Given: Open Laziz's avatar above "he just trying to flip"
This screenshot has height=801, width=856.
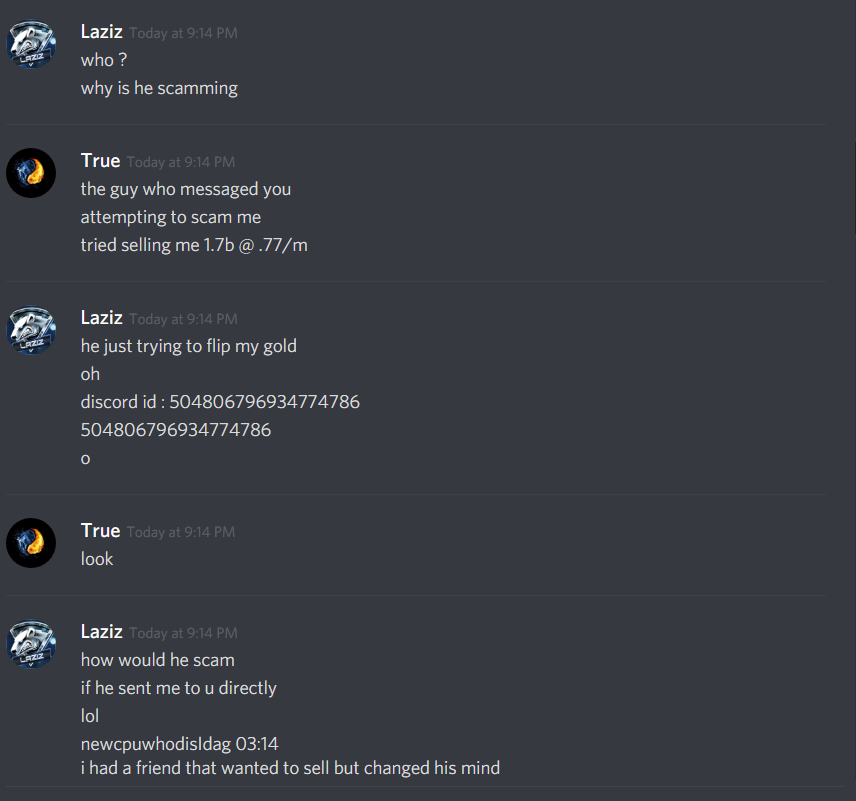Looking at the screenshot, I should (x=31, y=330).
